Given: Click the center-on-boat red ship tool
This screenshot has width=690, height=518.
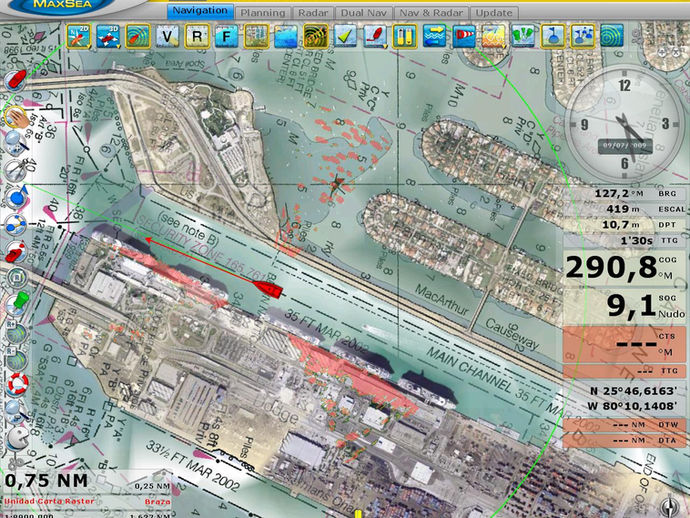Looking at the screenshot, I should [16, 81].
